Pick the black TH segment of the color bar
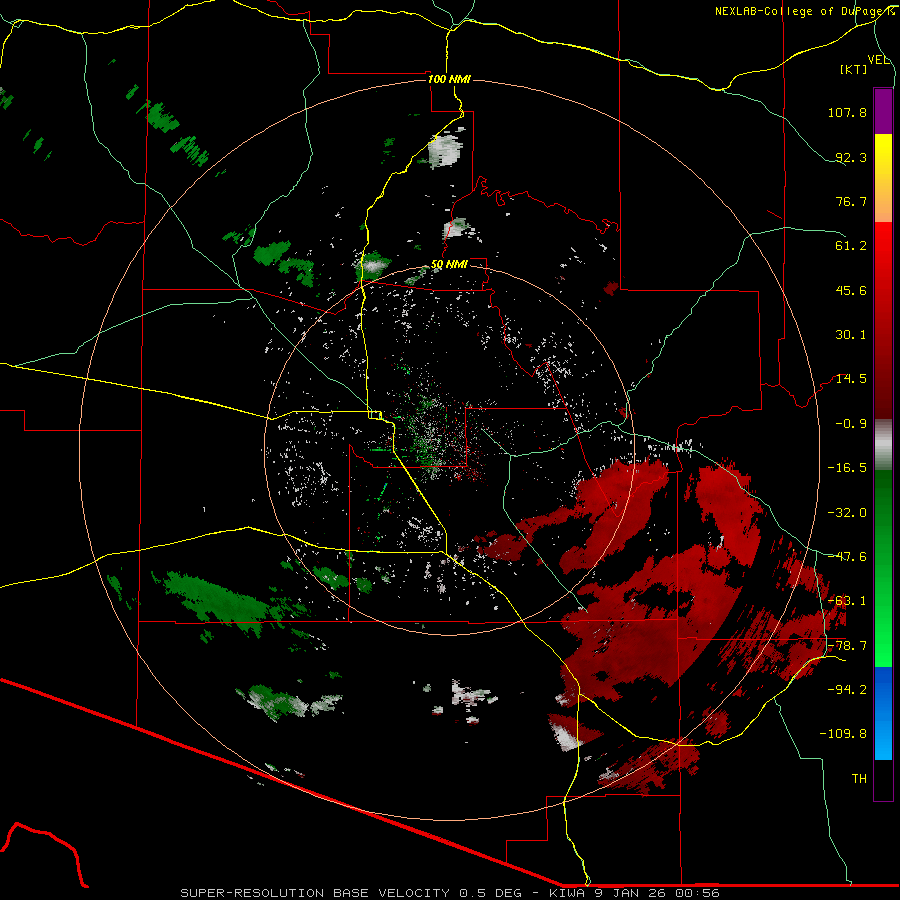This screenshot has width=900, height=900. [x=883, y=780]
